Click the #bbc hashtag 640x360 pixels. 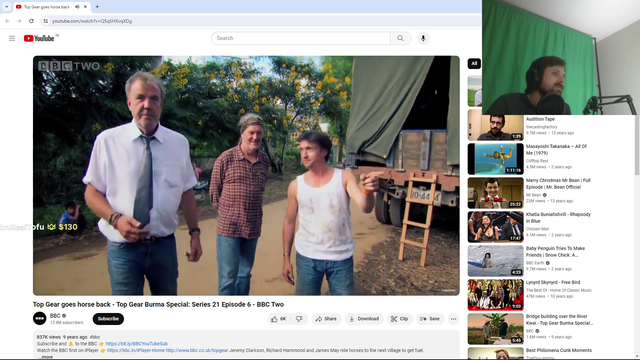click(95, 337)
